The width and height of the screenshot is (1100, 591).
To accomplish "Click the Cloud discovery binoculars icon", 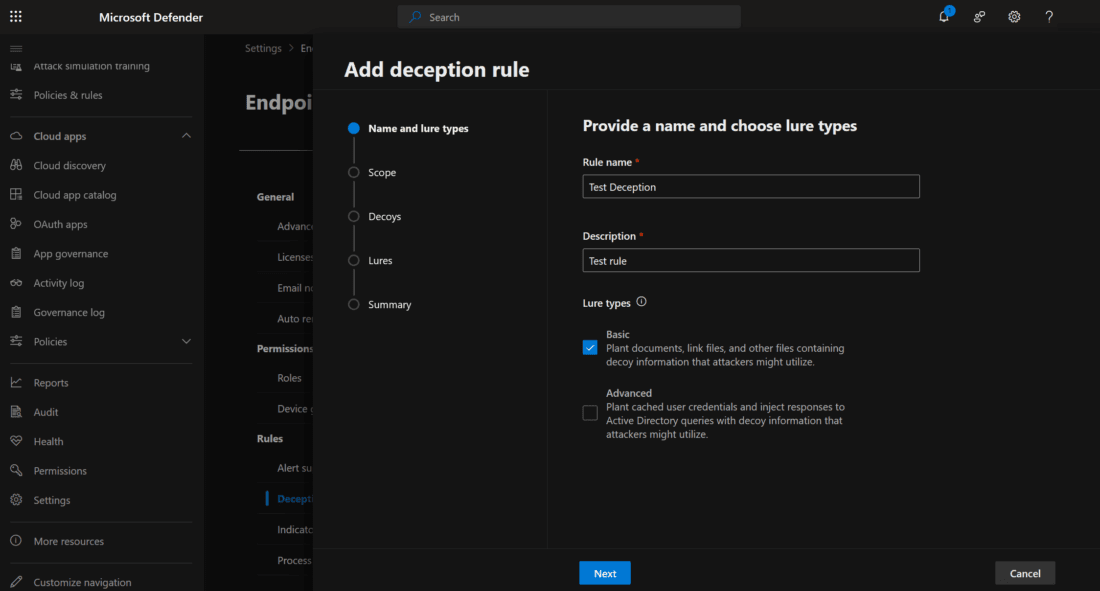I will [x=16, y=166].
